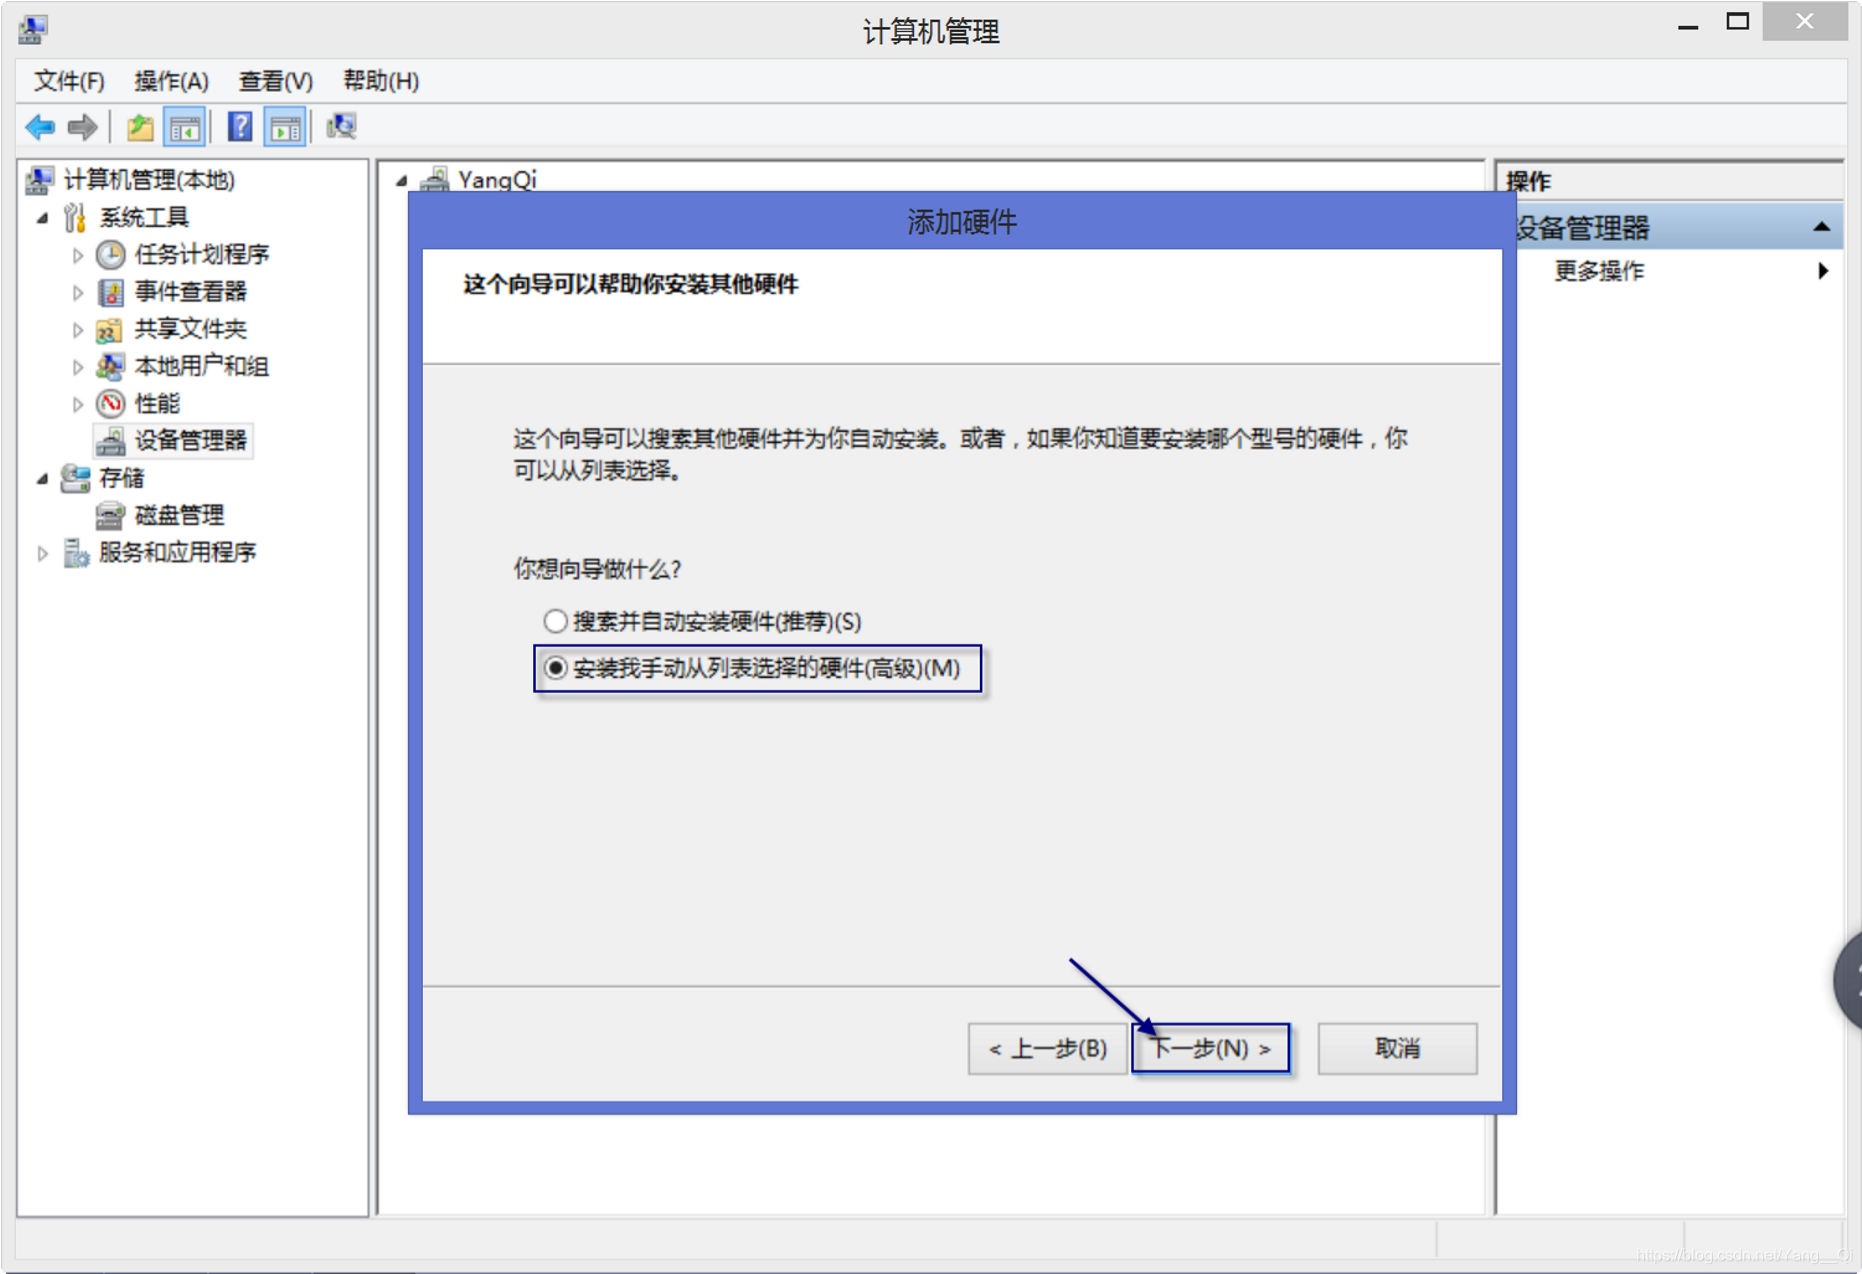This screenshot has width=1862, height=1274.
Task: Select 共享文件夹 tree item label
Action: pos(190,329)
